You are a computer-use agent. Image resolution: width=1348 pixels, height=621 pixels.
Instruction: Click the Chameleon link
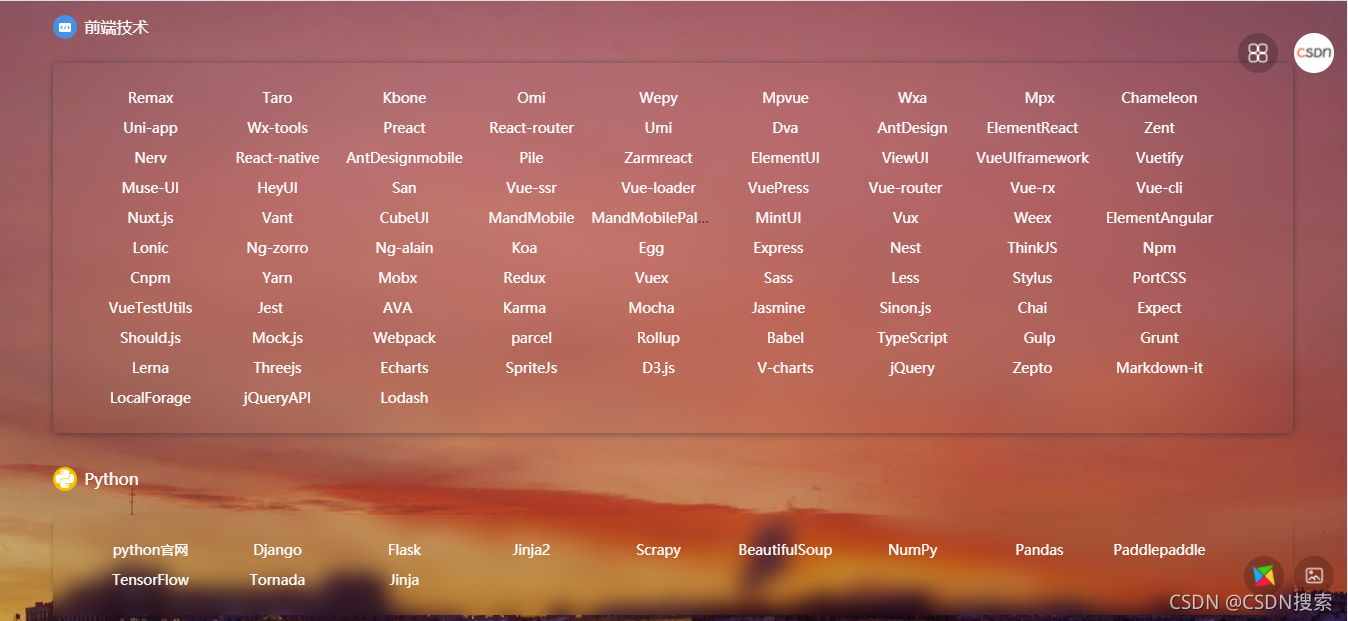pos(1160,98)
